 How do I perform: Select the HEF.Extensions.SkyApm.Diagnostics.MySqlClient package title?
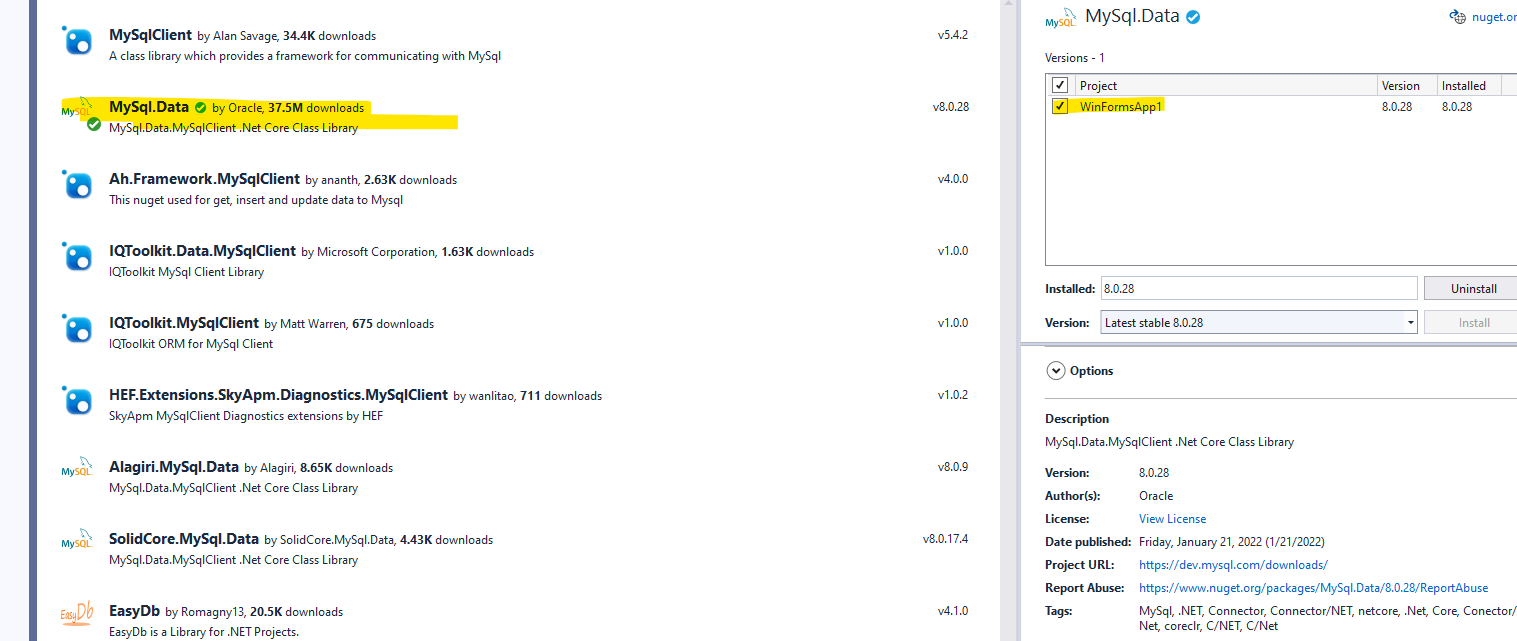[x=278, y=395]
